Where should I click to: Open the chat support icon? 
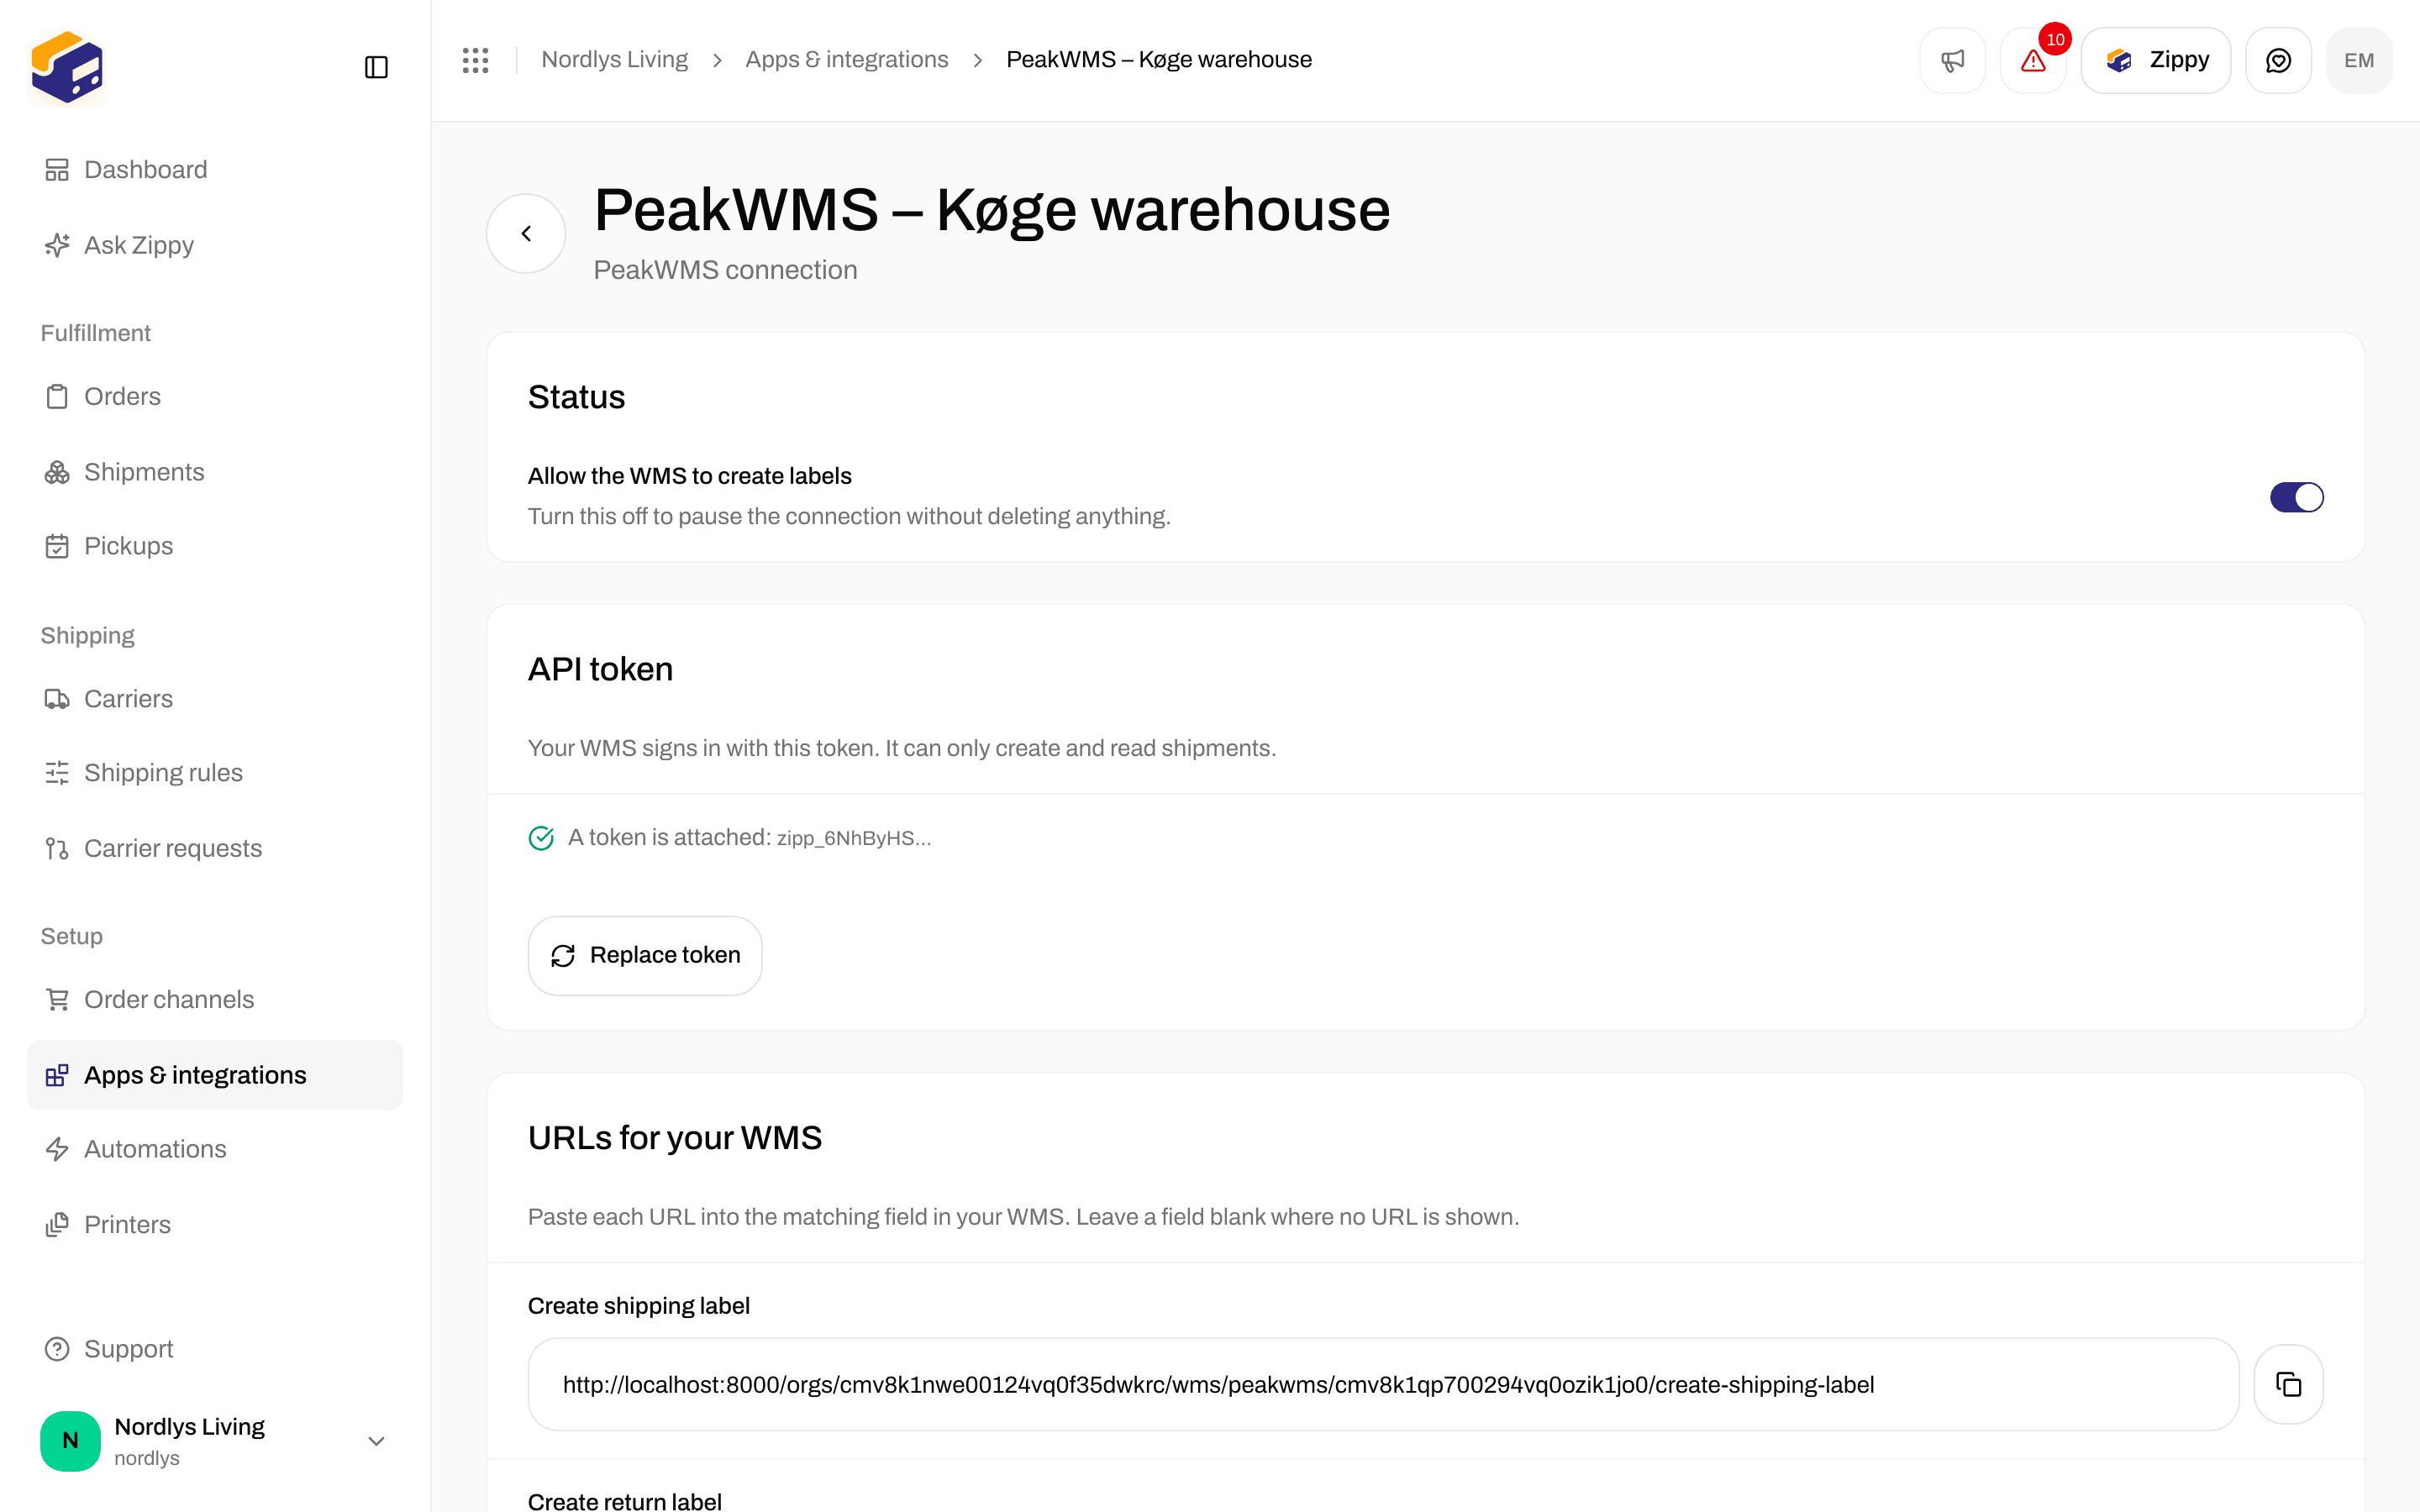2278,60
